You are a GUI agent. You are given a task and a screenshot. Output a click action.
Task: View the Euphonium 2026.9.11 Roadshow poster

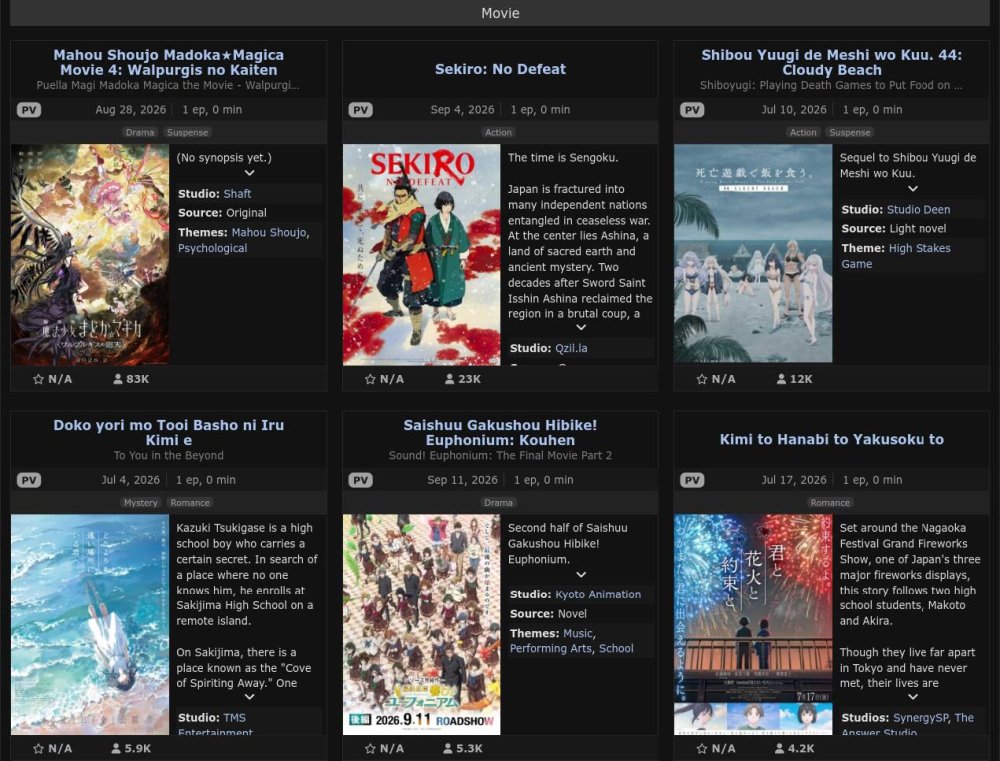pos(422,624)
